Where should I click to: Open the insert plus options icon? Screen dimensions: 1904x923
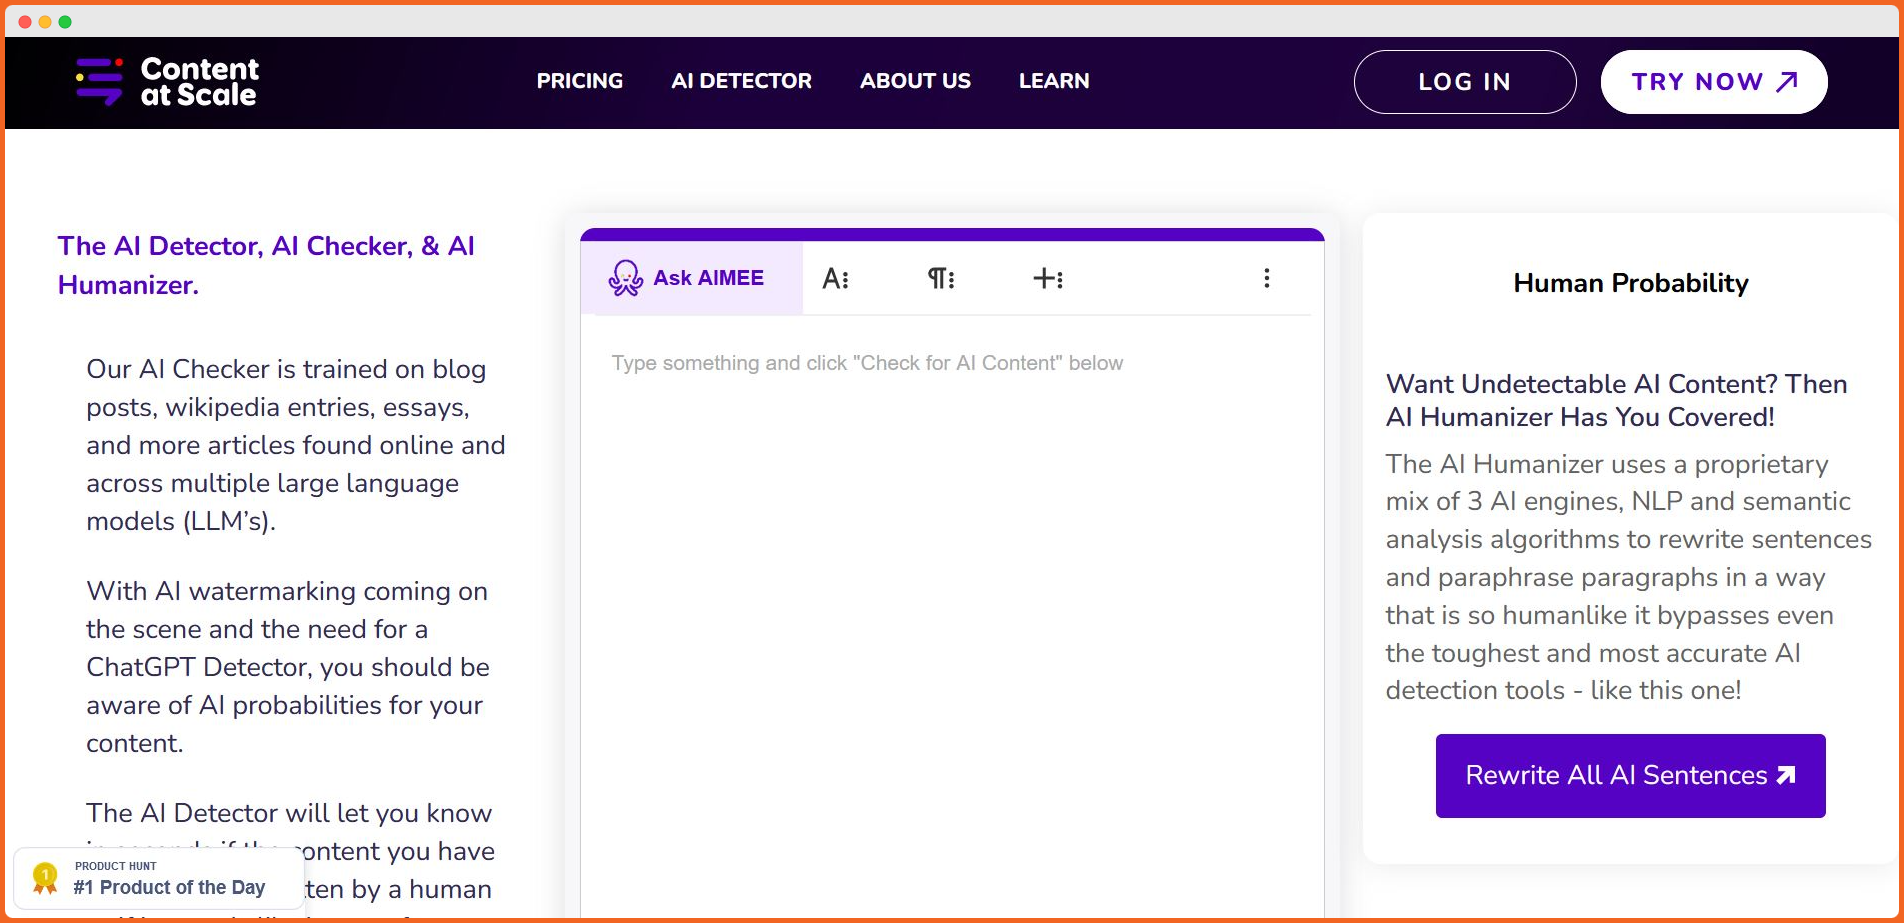(x=1048, y=278)
